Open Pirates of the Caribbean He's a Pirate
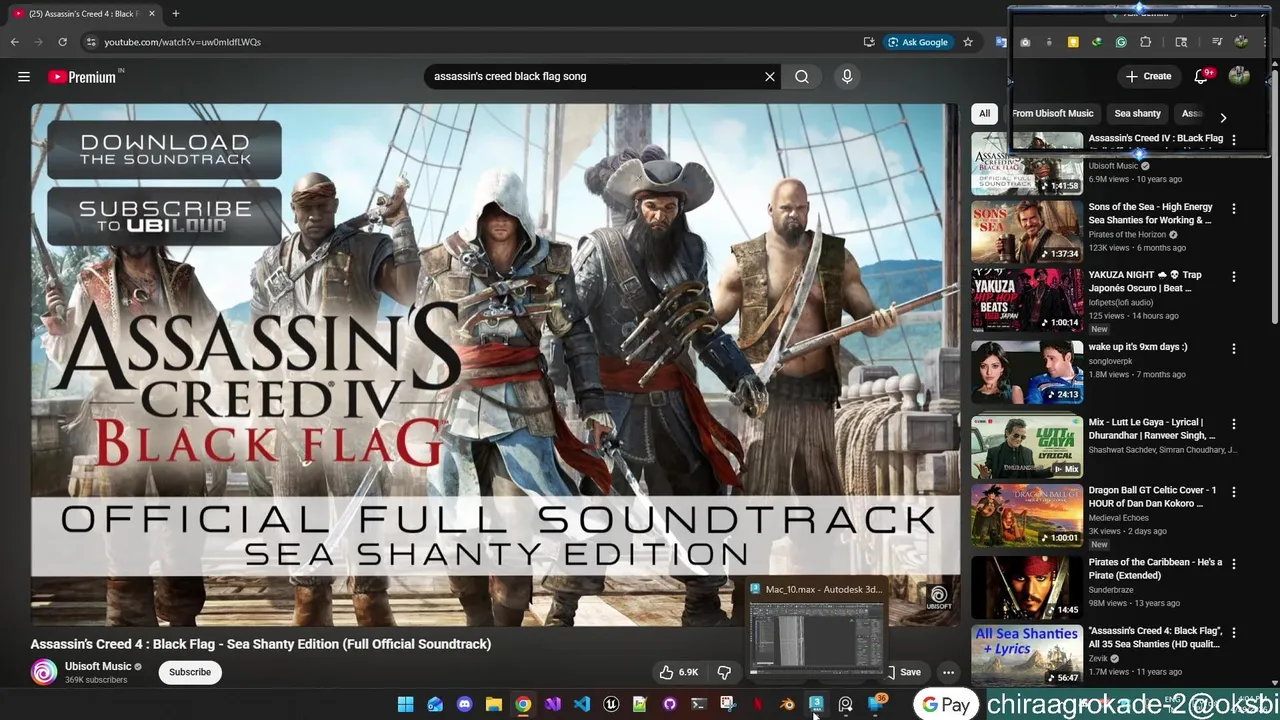Image resolution: width=1280 pixels, height=720 pixels. [x=1155, y=569]
